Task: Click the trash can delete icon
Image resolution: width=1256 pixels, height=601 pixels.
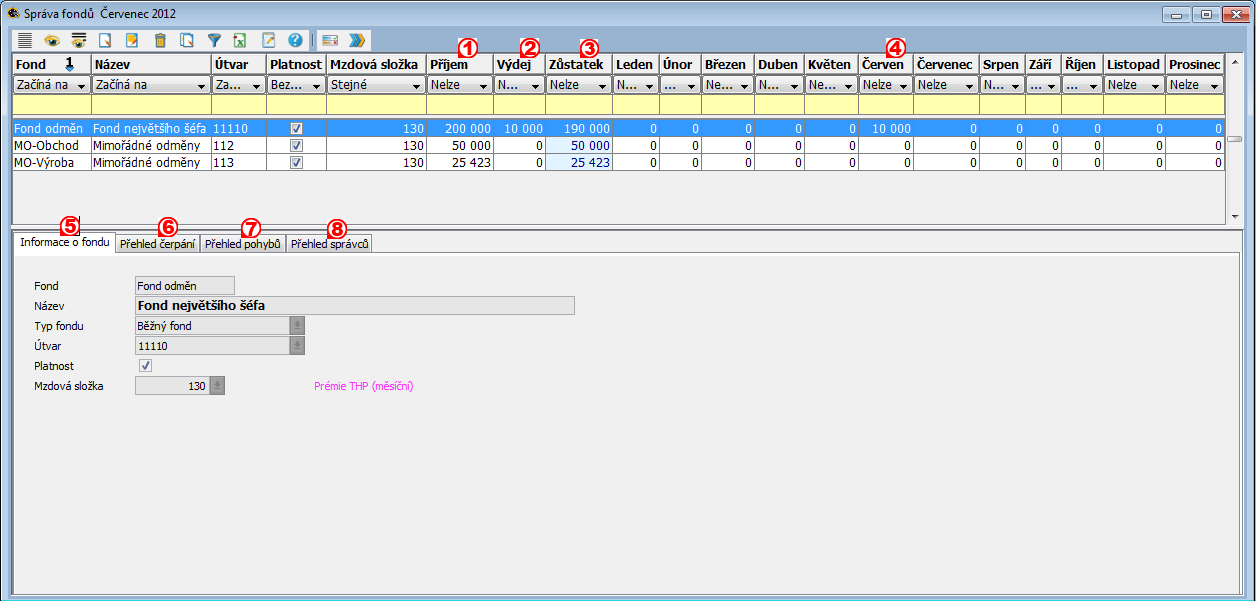Action: 160,41
